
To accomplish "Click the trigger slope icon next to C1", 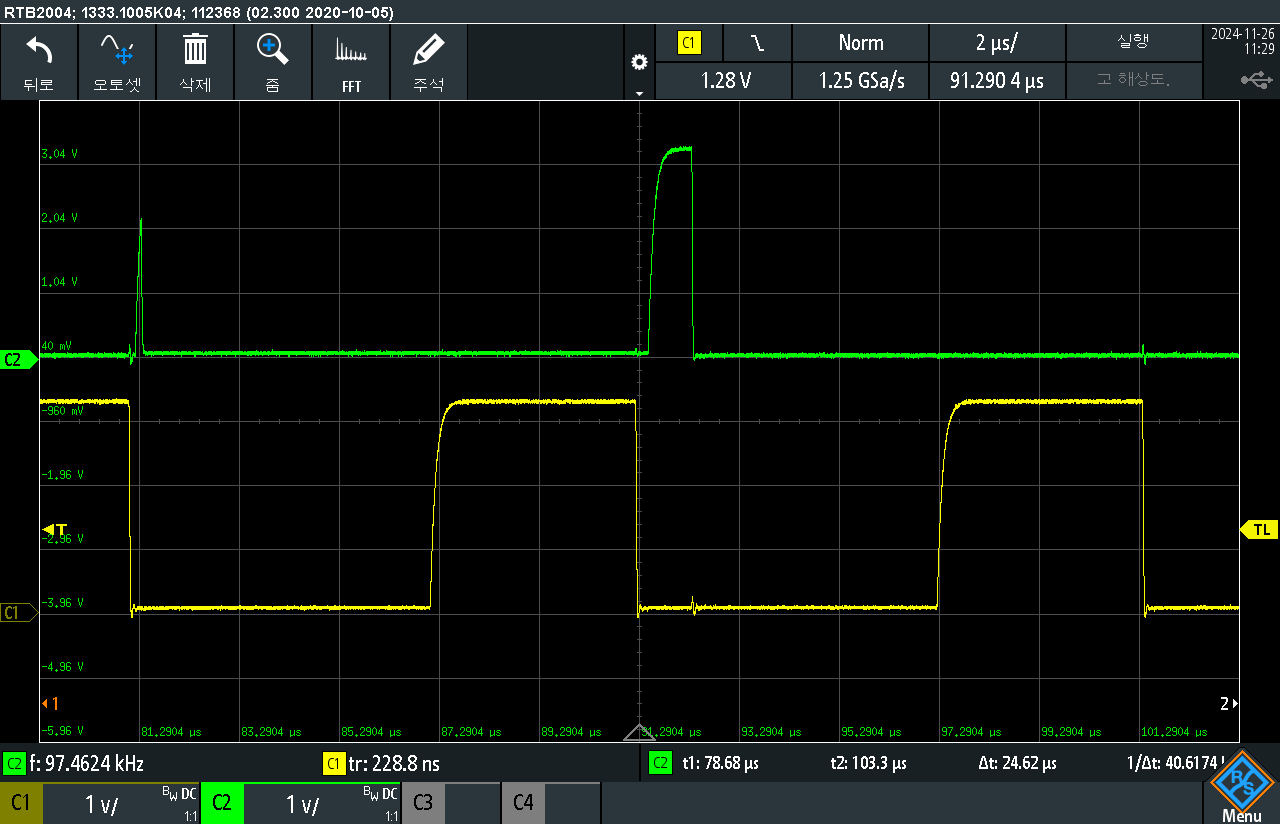I will (x=757, y=43).
